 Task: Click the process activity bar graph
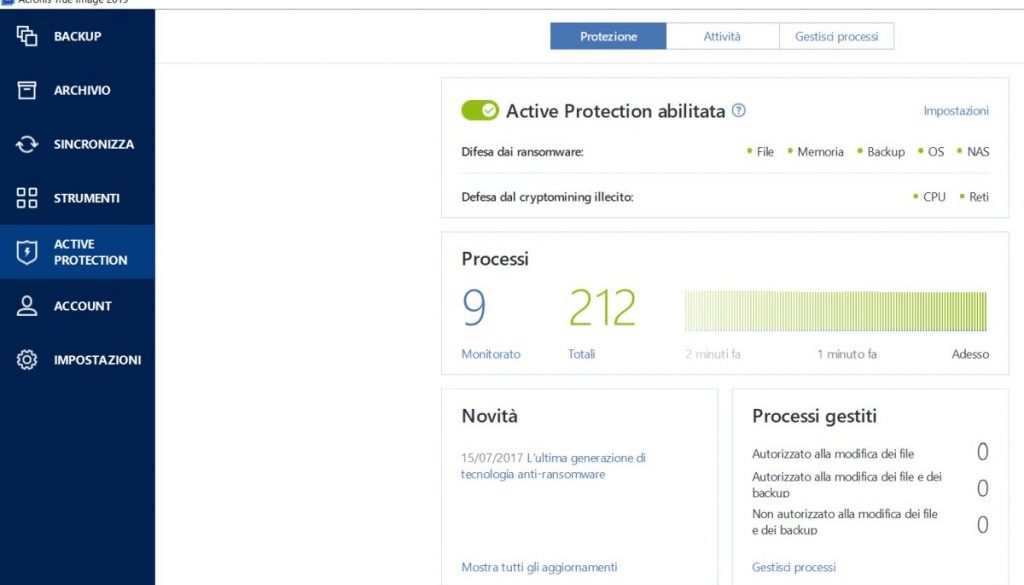pos(835,311)
